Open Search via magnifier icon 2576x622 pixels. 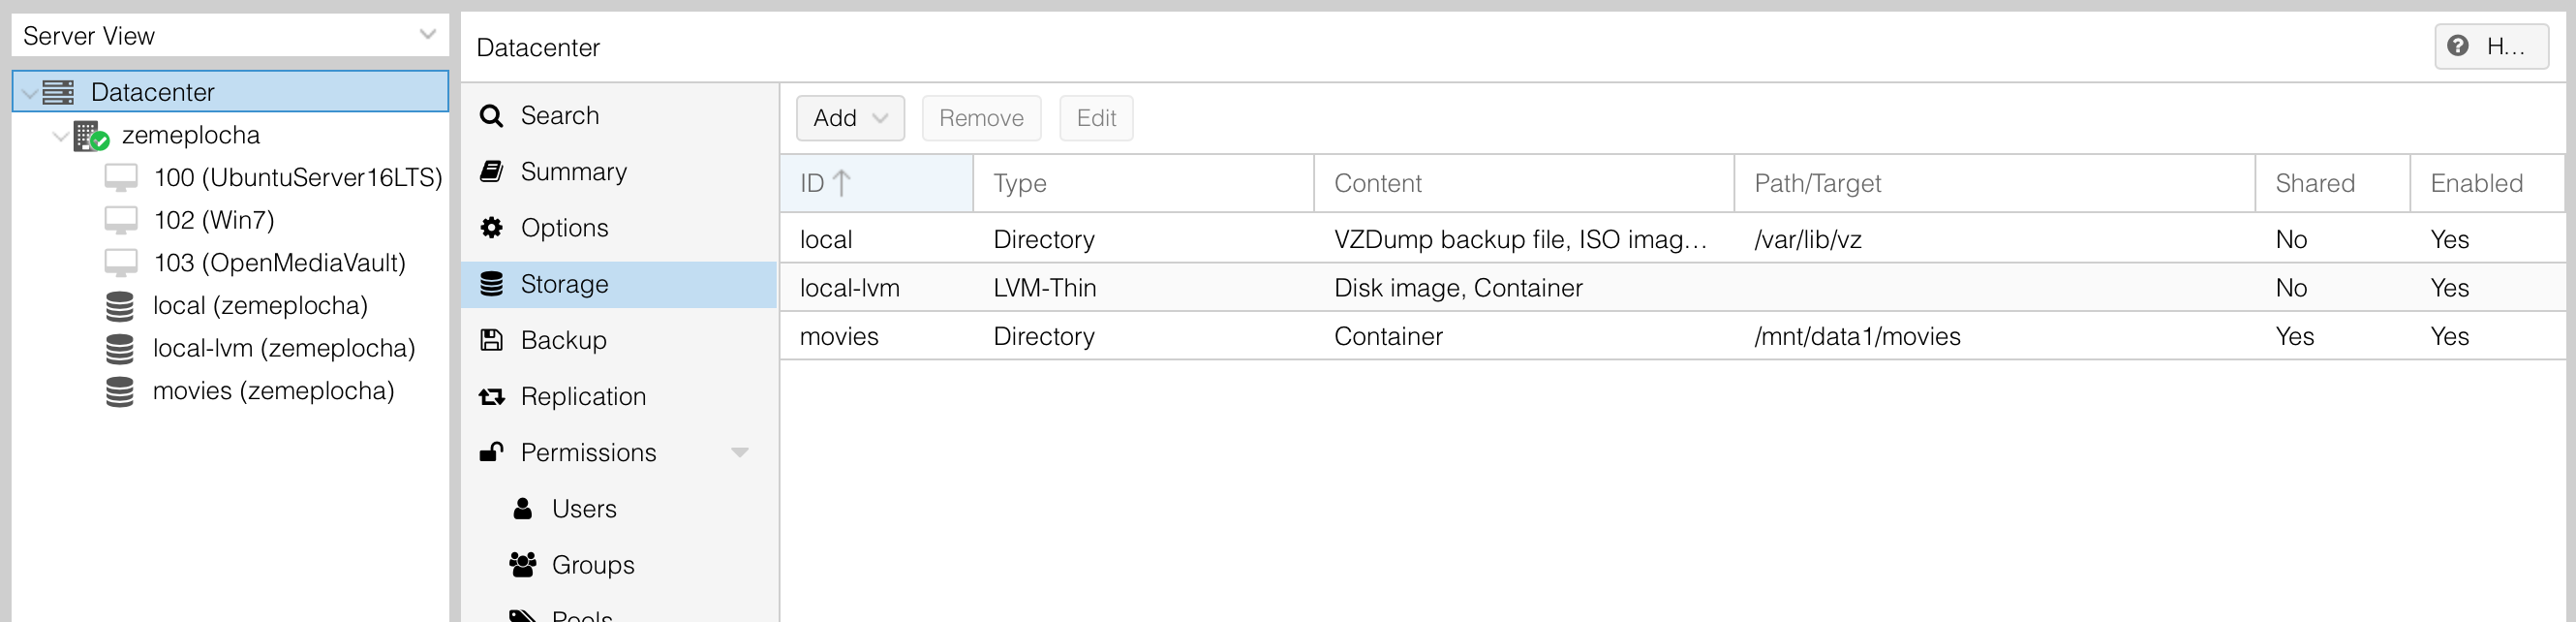[x=491, y=116]
